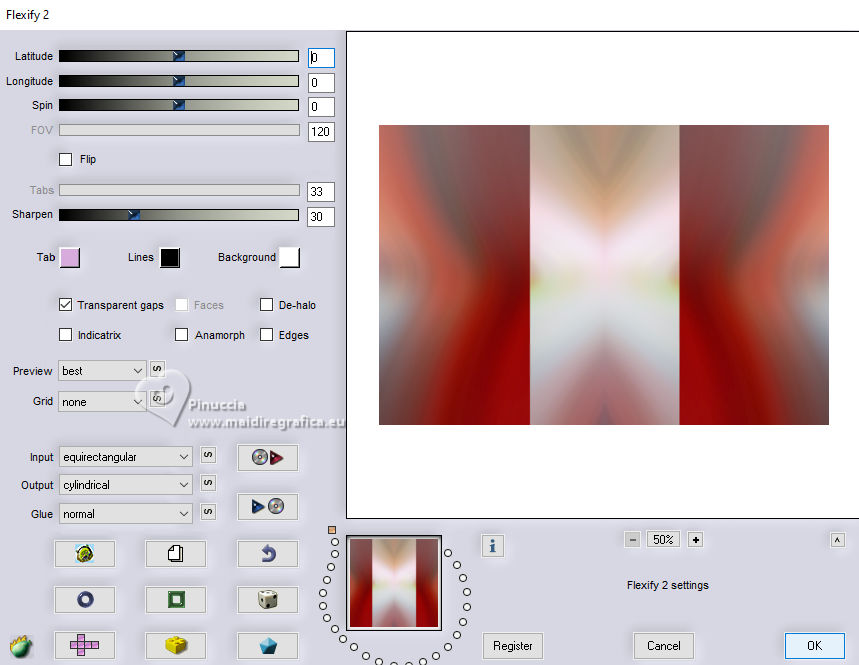Enable the De-halo checkbox
Screen dimensions: 859x665
266,305
